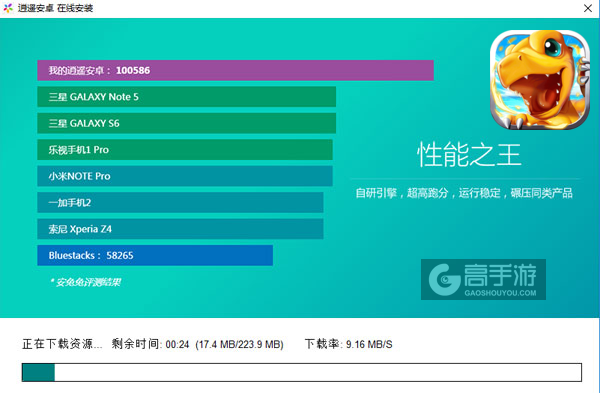Click the download progress bar
Viewport: 600px width, 393px height.
(302, 372)
